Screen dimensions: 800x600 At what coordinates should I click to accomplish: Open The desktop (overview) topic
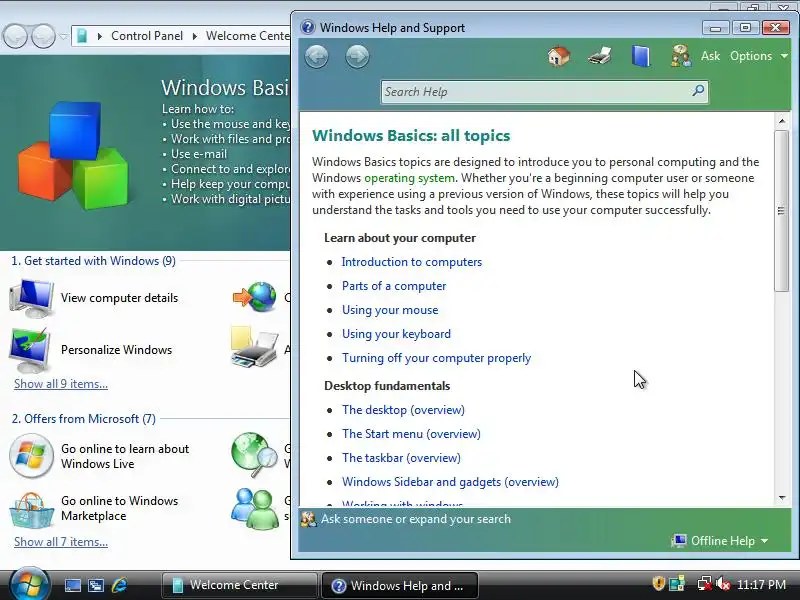click(403, 410)
